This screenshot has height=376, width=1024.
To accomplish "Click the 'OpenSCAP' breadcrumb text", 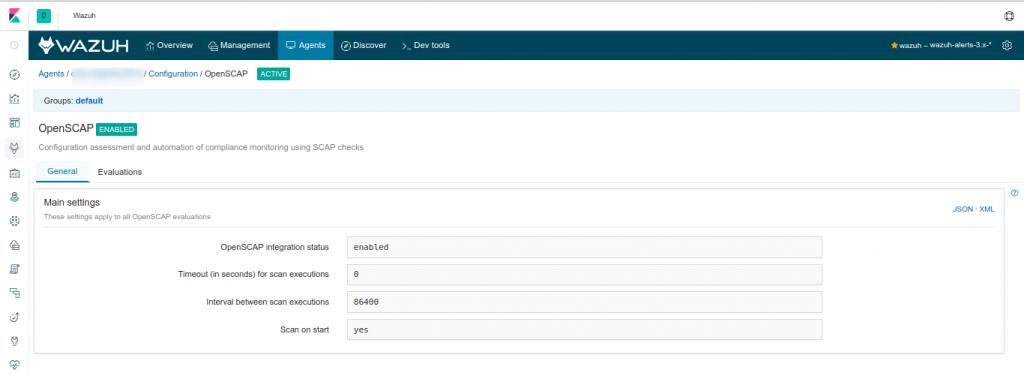I will (x=227, y=74).
